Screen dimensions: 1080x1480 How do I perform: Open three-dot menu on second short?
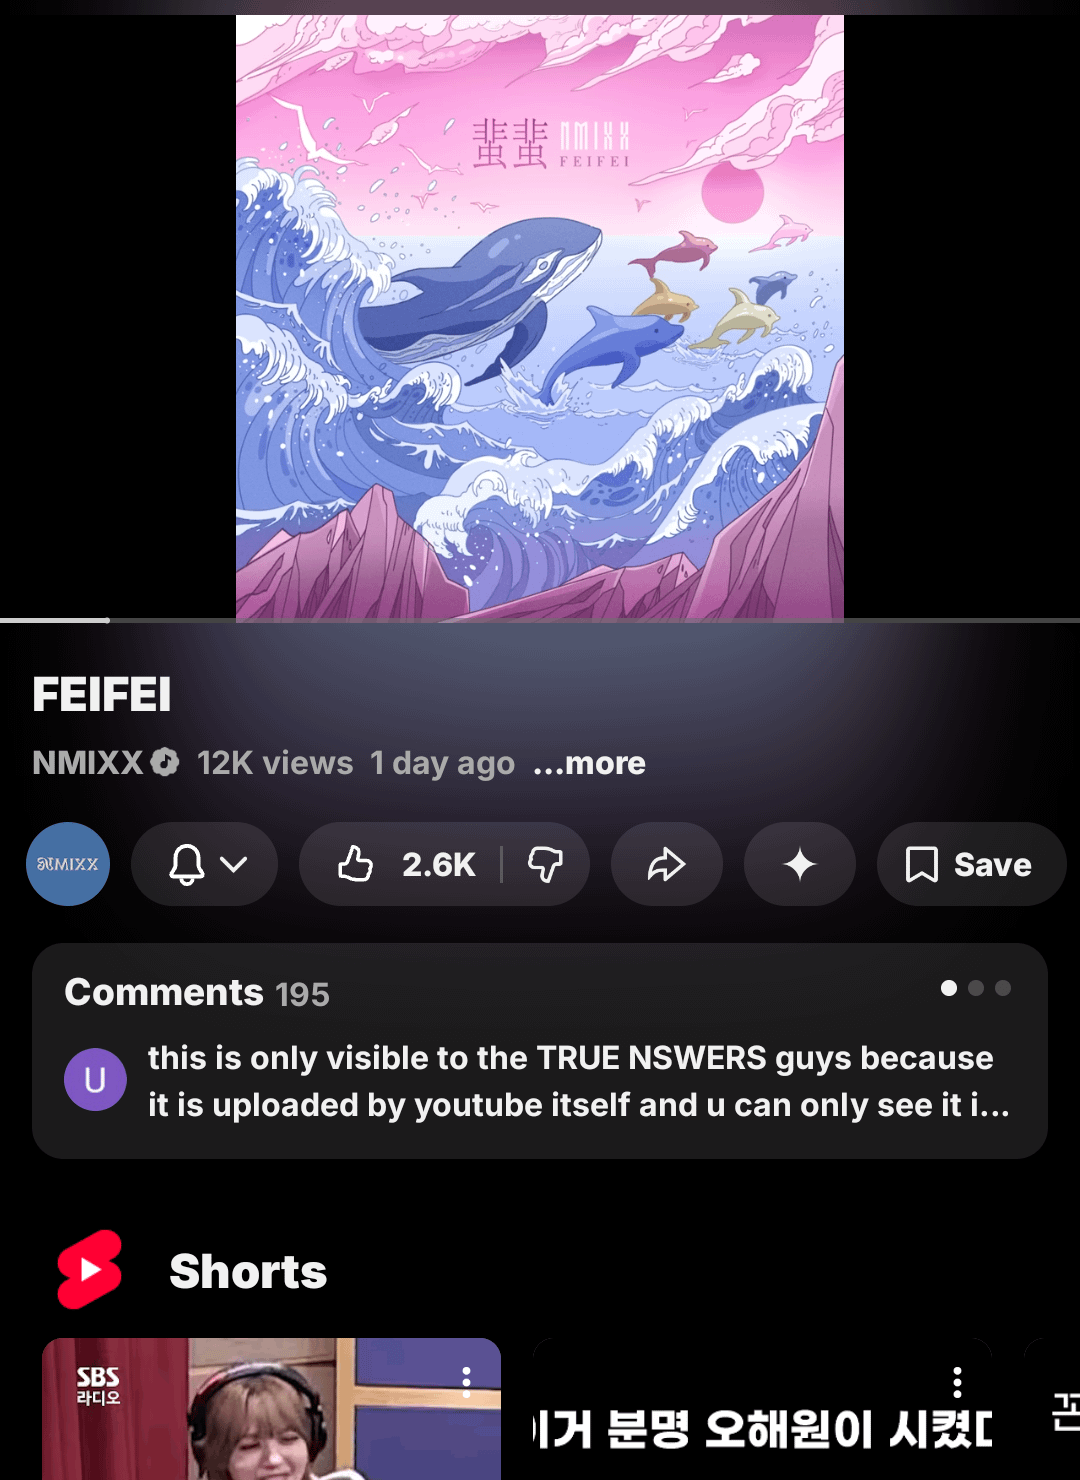pos(957,1382)
